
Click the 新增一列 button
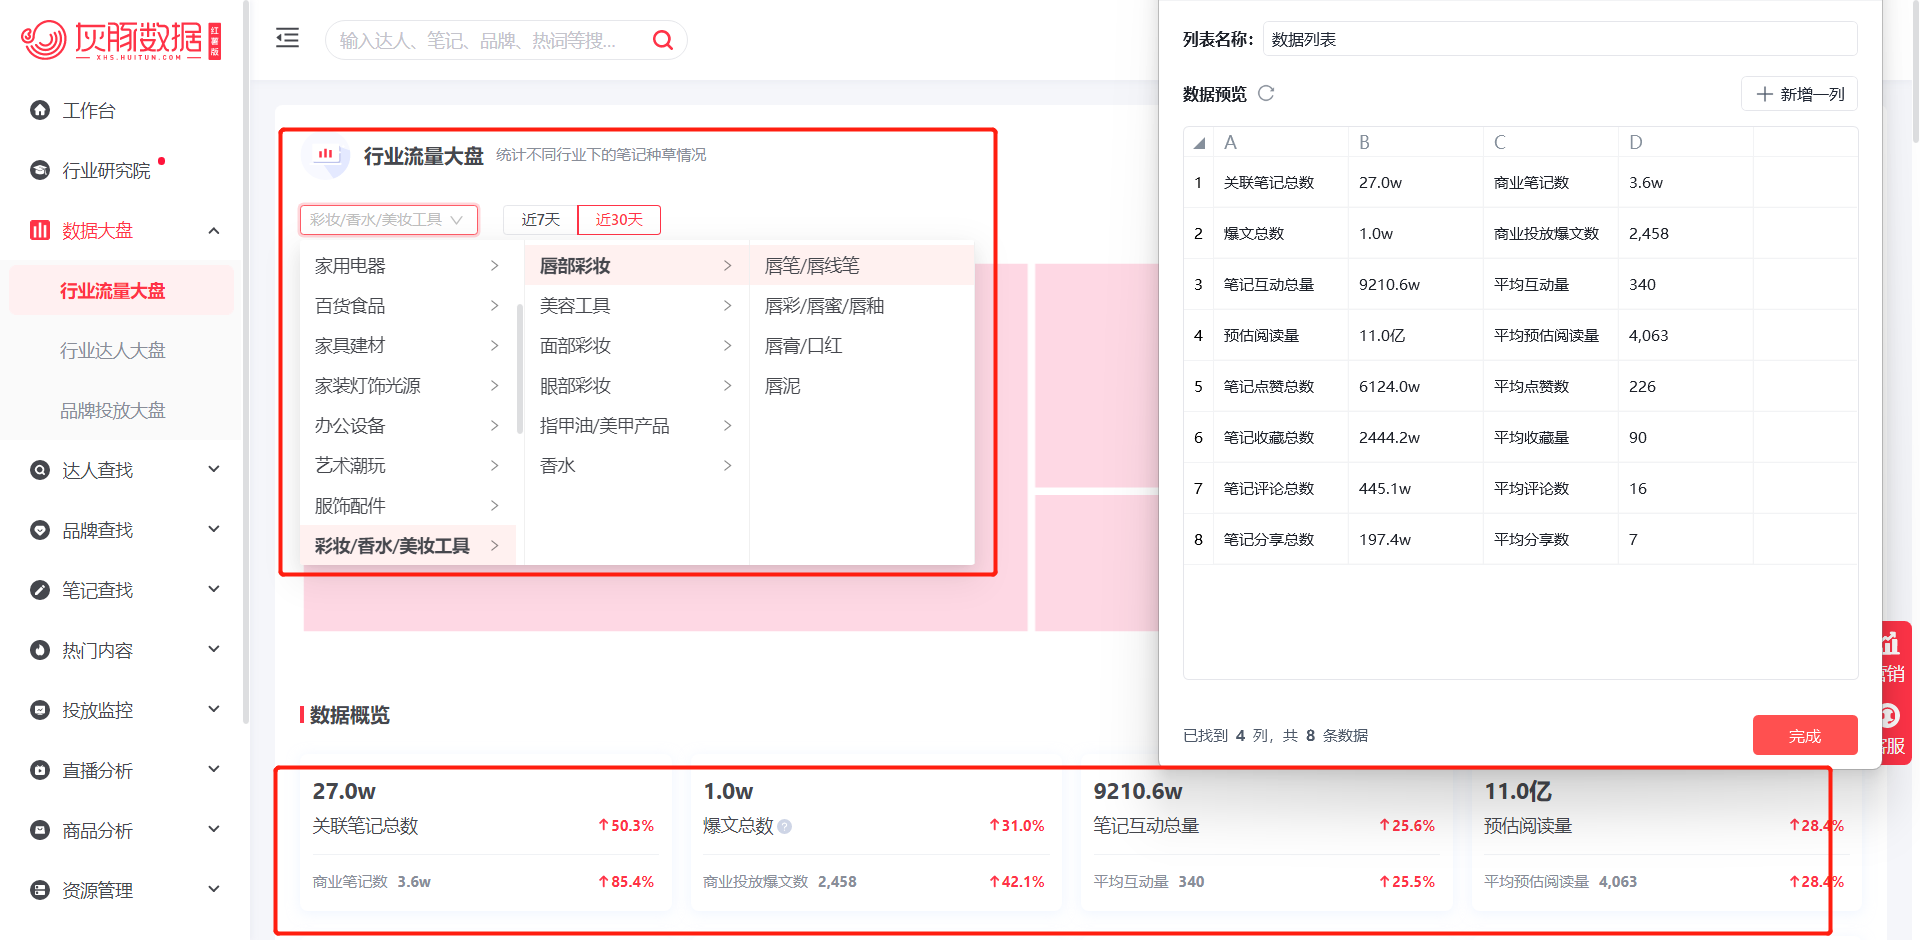pyautogui.click(x=1800, y=94)
